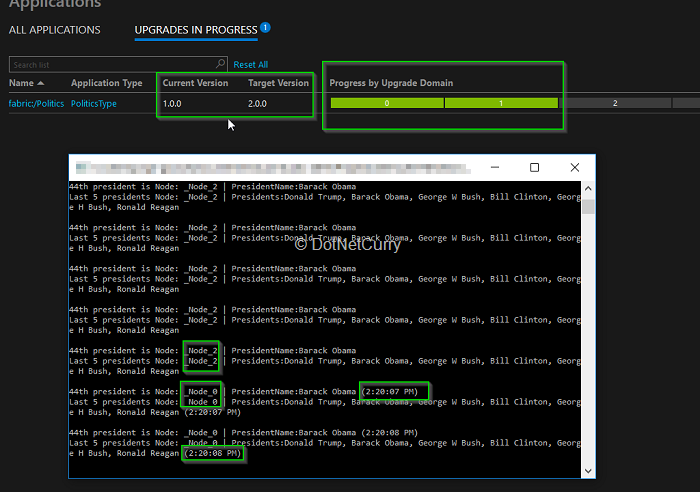Sort by Current Version column
700x492 pixels.
(195, 83)
